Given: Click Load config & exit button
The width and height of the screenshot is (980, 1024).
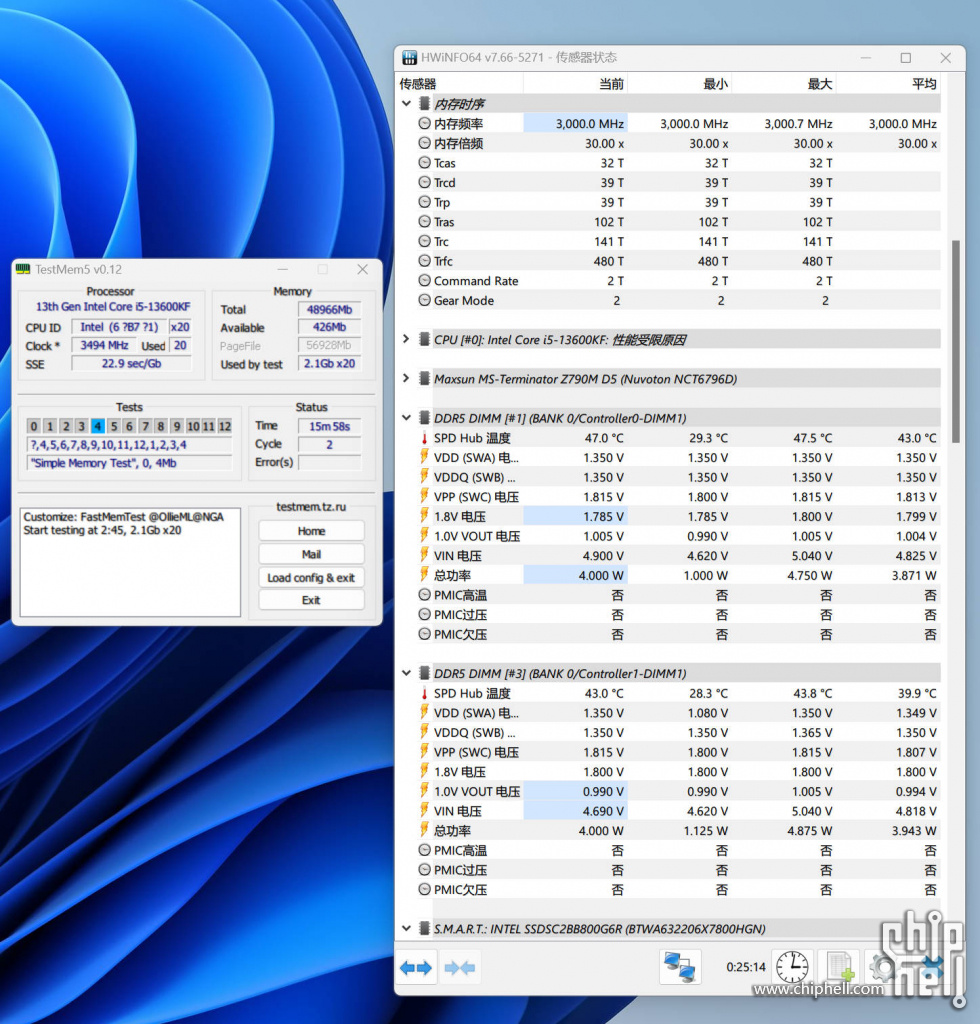Looking at the screenshot, I should 311,578.
